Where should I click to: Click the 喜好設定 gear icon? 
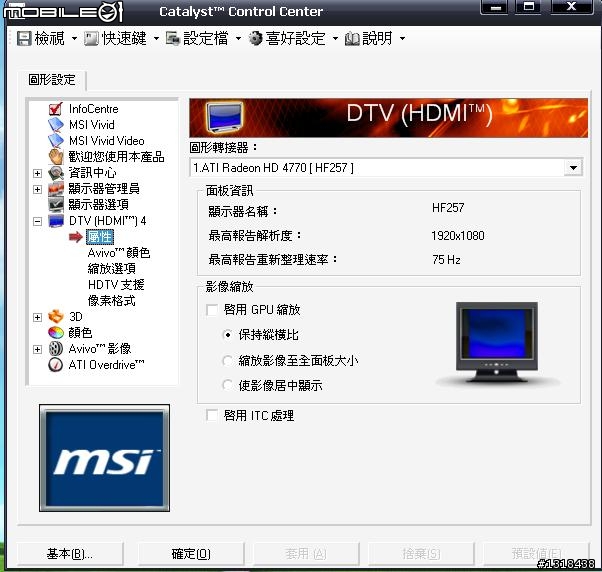coord(255,38)
